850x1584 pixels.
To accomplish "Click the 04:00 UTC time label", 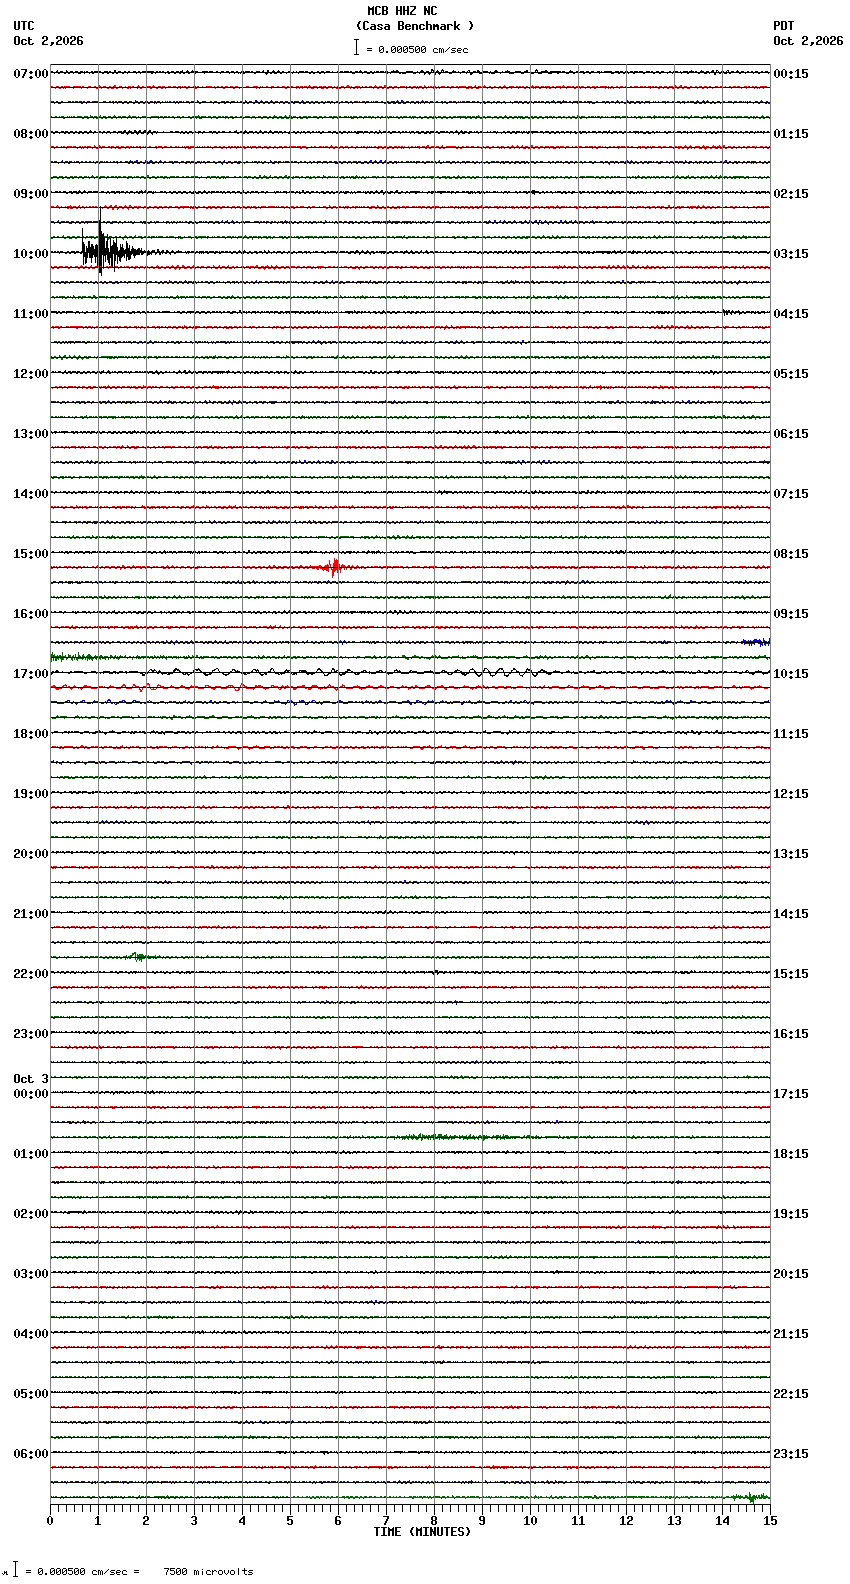I will pyautogui.click(x=31, y=1334).
